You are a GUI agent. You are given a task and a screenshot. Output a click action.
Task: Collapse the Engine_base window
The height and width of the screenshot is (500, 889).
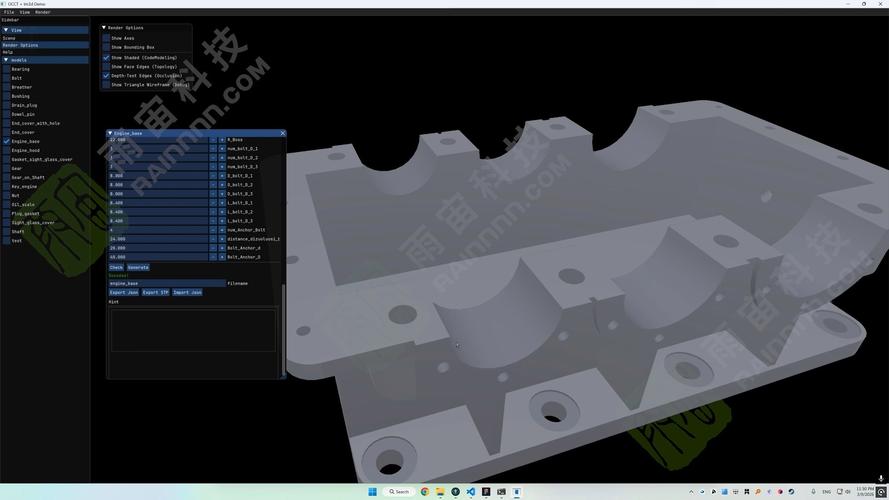(x=110, y=133)
